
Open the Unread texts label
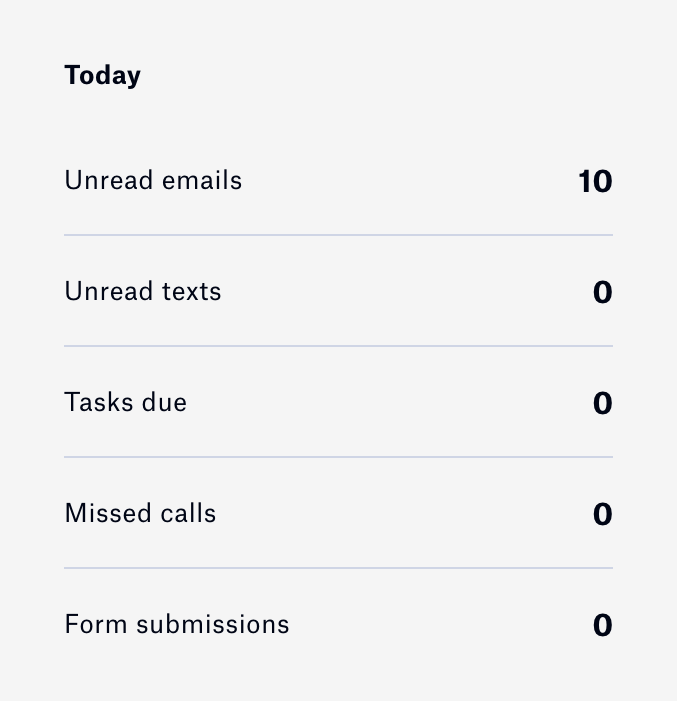[x=143, y=292]
